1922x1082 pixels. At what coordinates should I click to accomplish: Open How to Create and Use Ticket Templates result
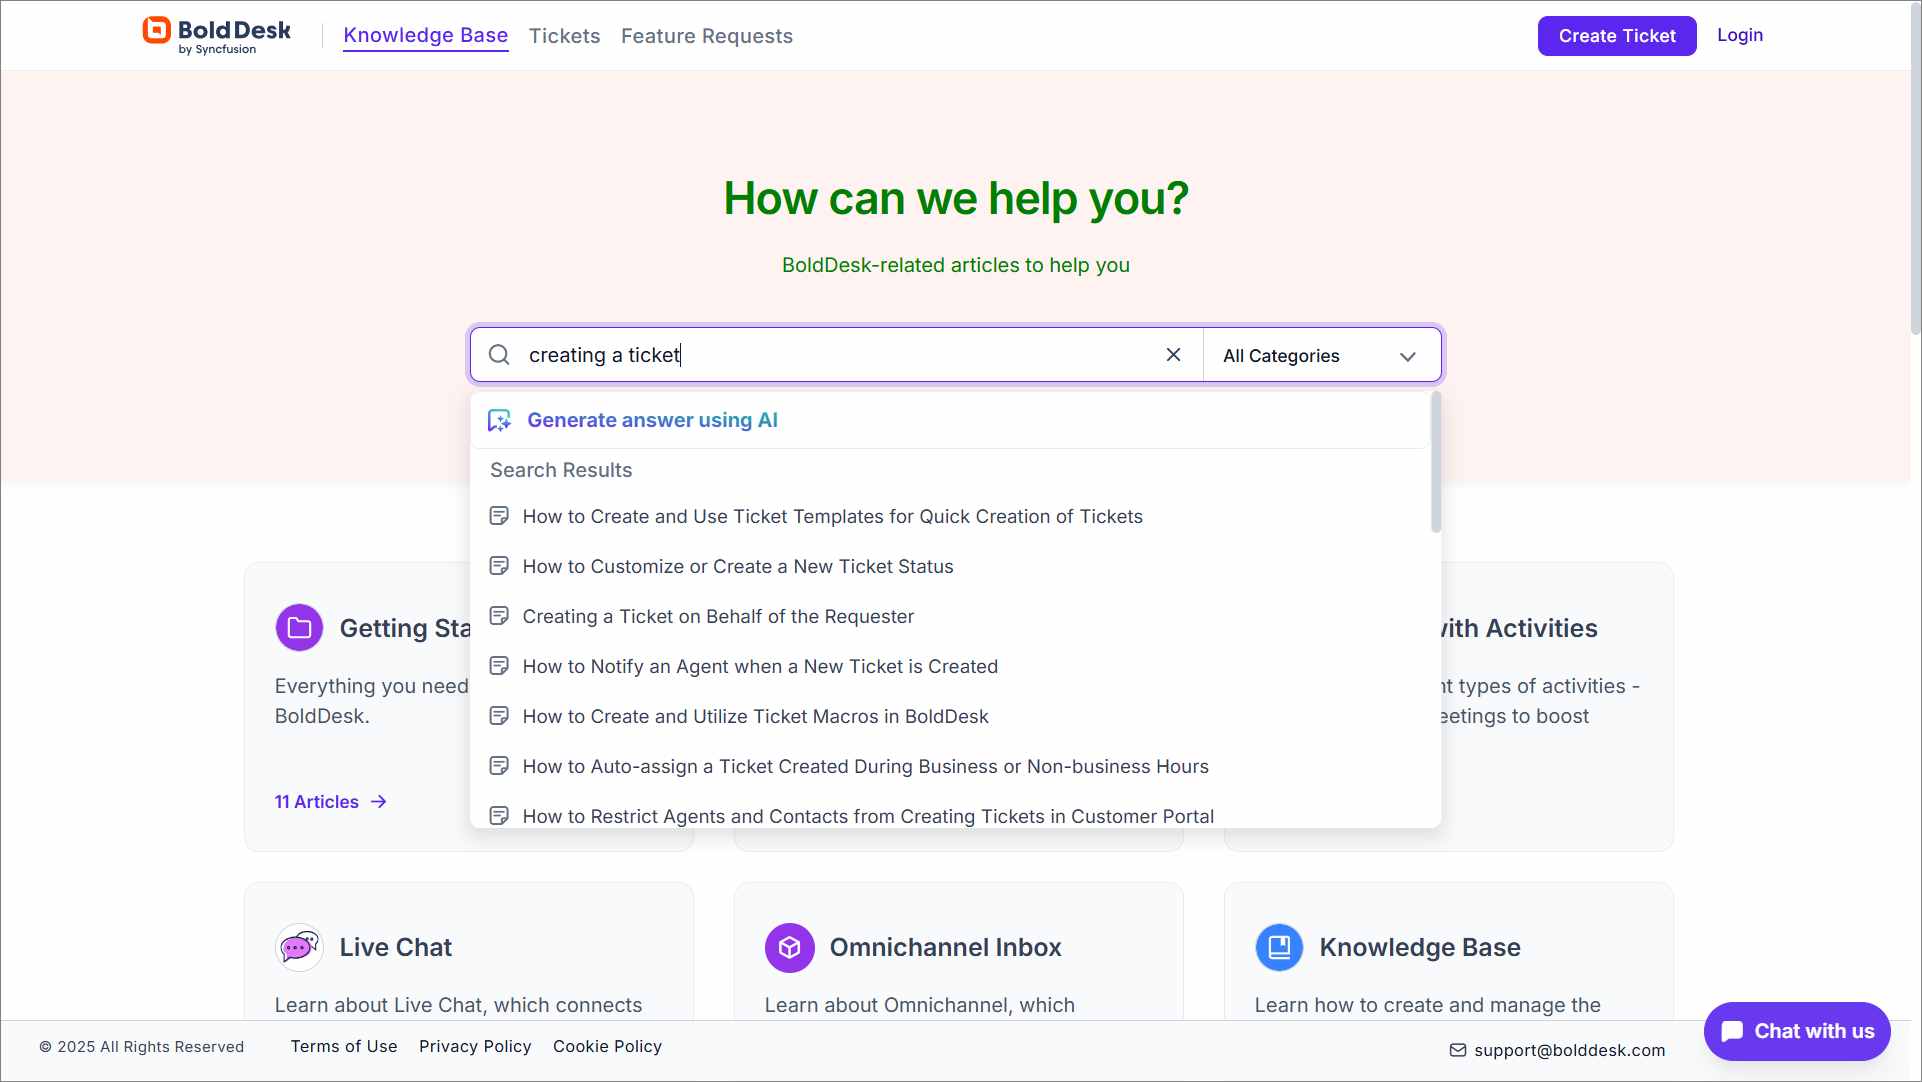(x=832, y=516)
